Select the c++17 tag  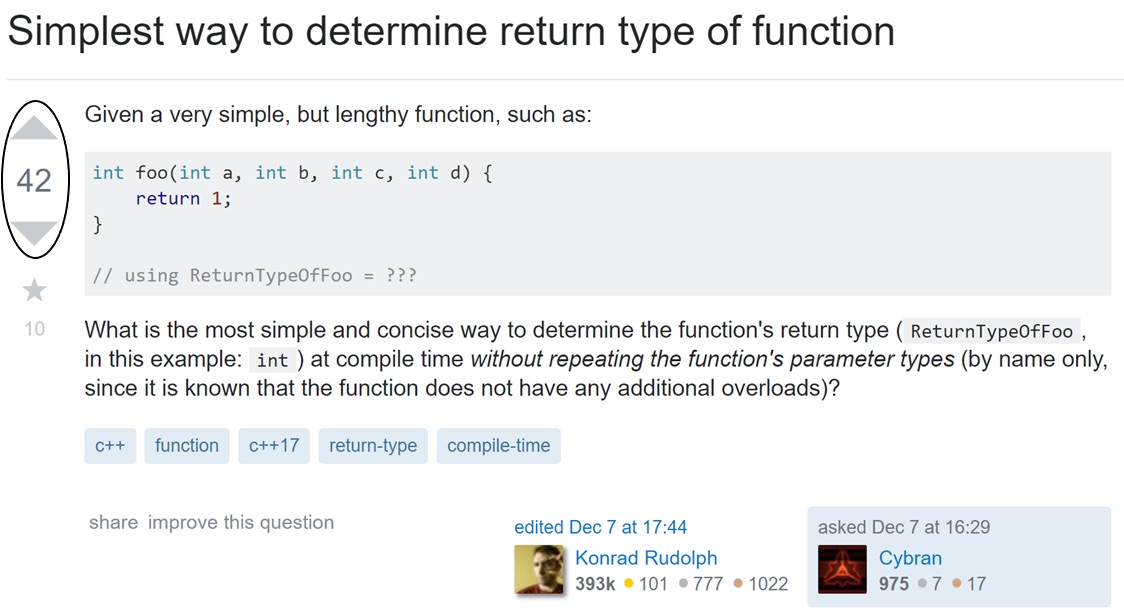[x=274, y=446]
